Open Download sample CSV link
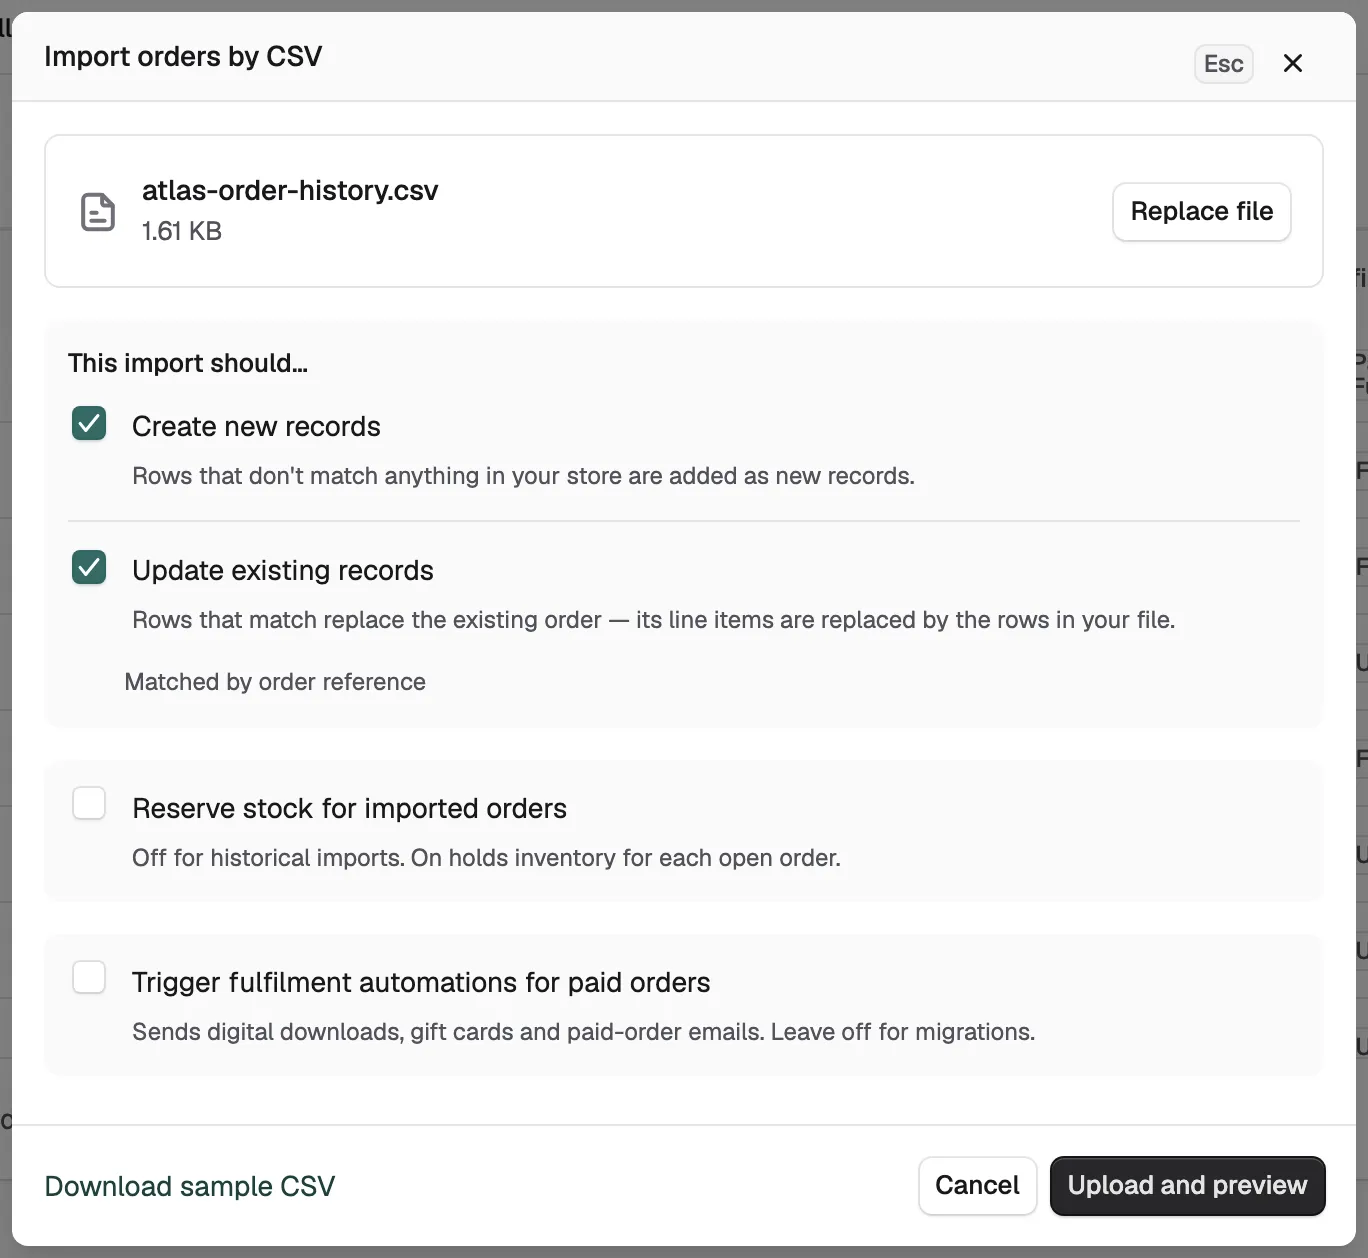The image size is (1368, 1258). point(190,1186)
